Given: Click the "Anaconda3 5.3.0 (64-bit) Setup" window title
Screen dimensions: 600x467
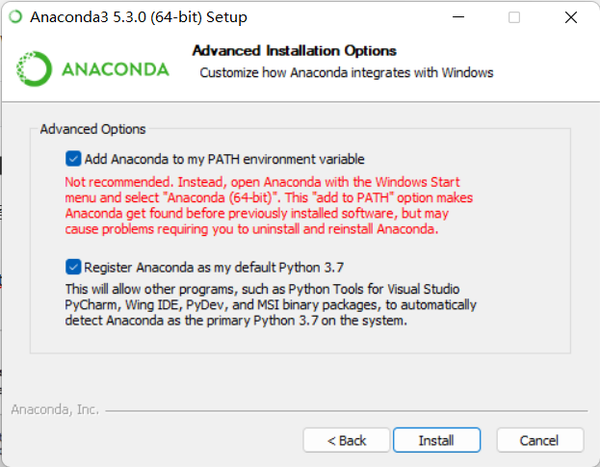Looking at the screenshot, I should (138, 18).
